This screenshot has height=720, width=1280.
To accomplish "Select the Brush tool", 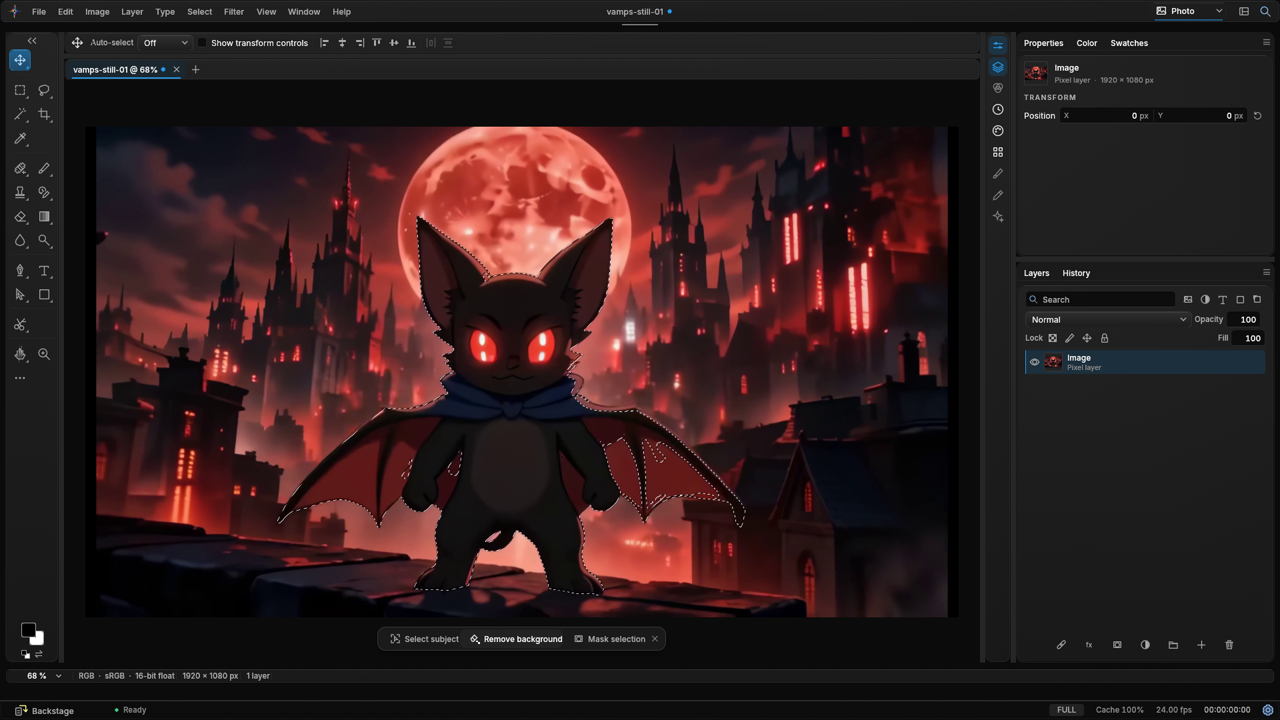I will [44, 168].
